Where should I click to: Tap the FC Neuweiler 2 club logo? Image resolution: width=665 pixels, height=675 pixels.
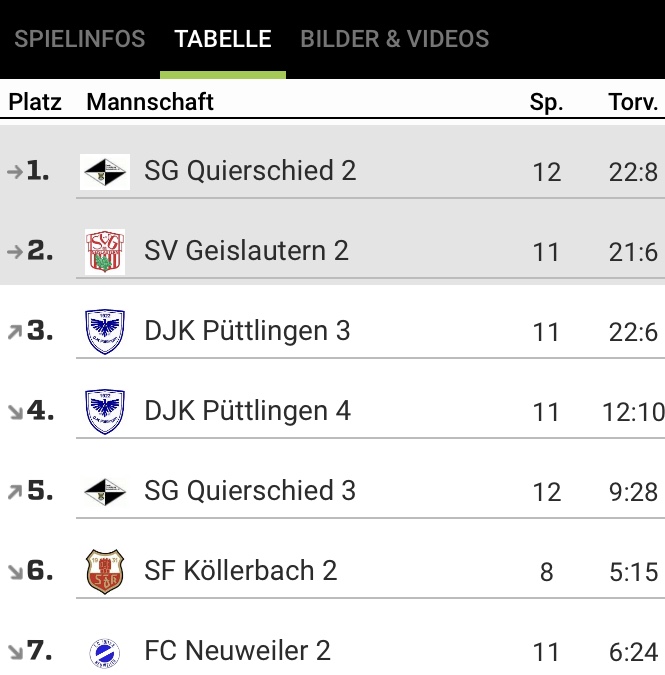(105, 652)
